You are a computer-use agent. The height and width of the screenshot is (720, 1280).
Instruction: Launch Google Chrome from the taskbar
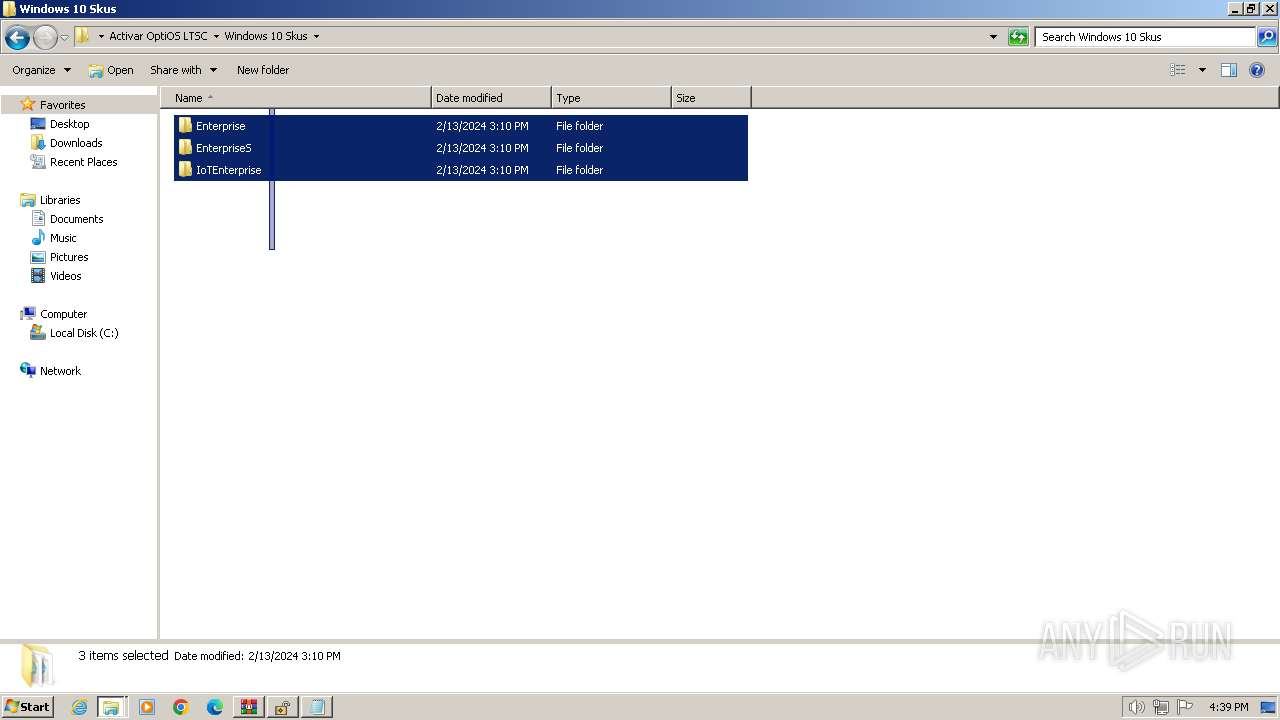181,707
